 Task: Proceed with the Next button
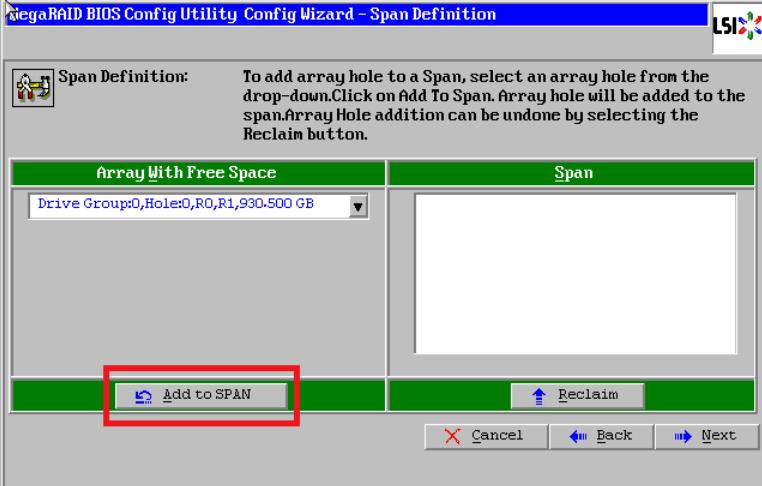pos(707,436)
